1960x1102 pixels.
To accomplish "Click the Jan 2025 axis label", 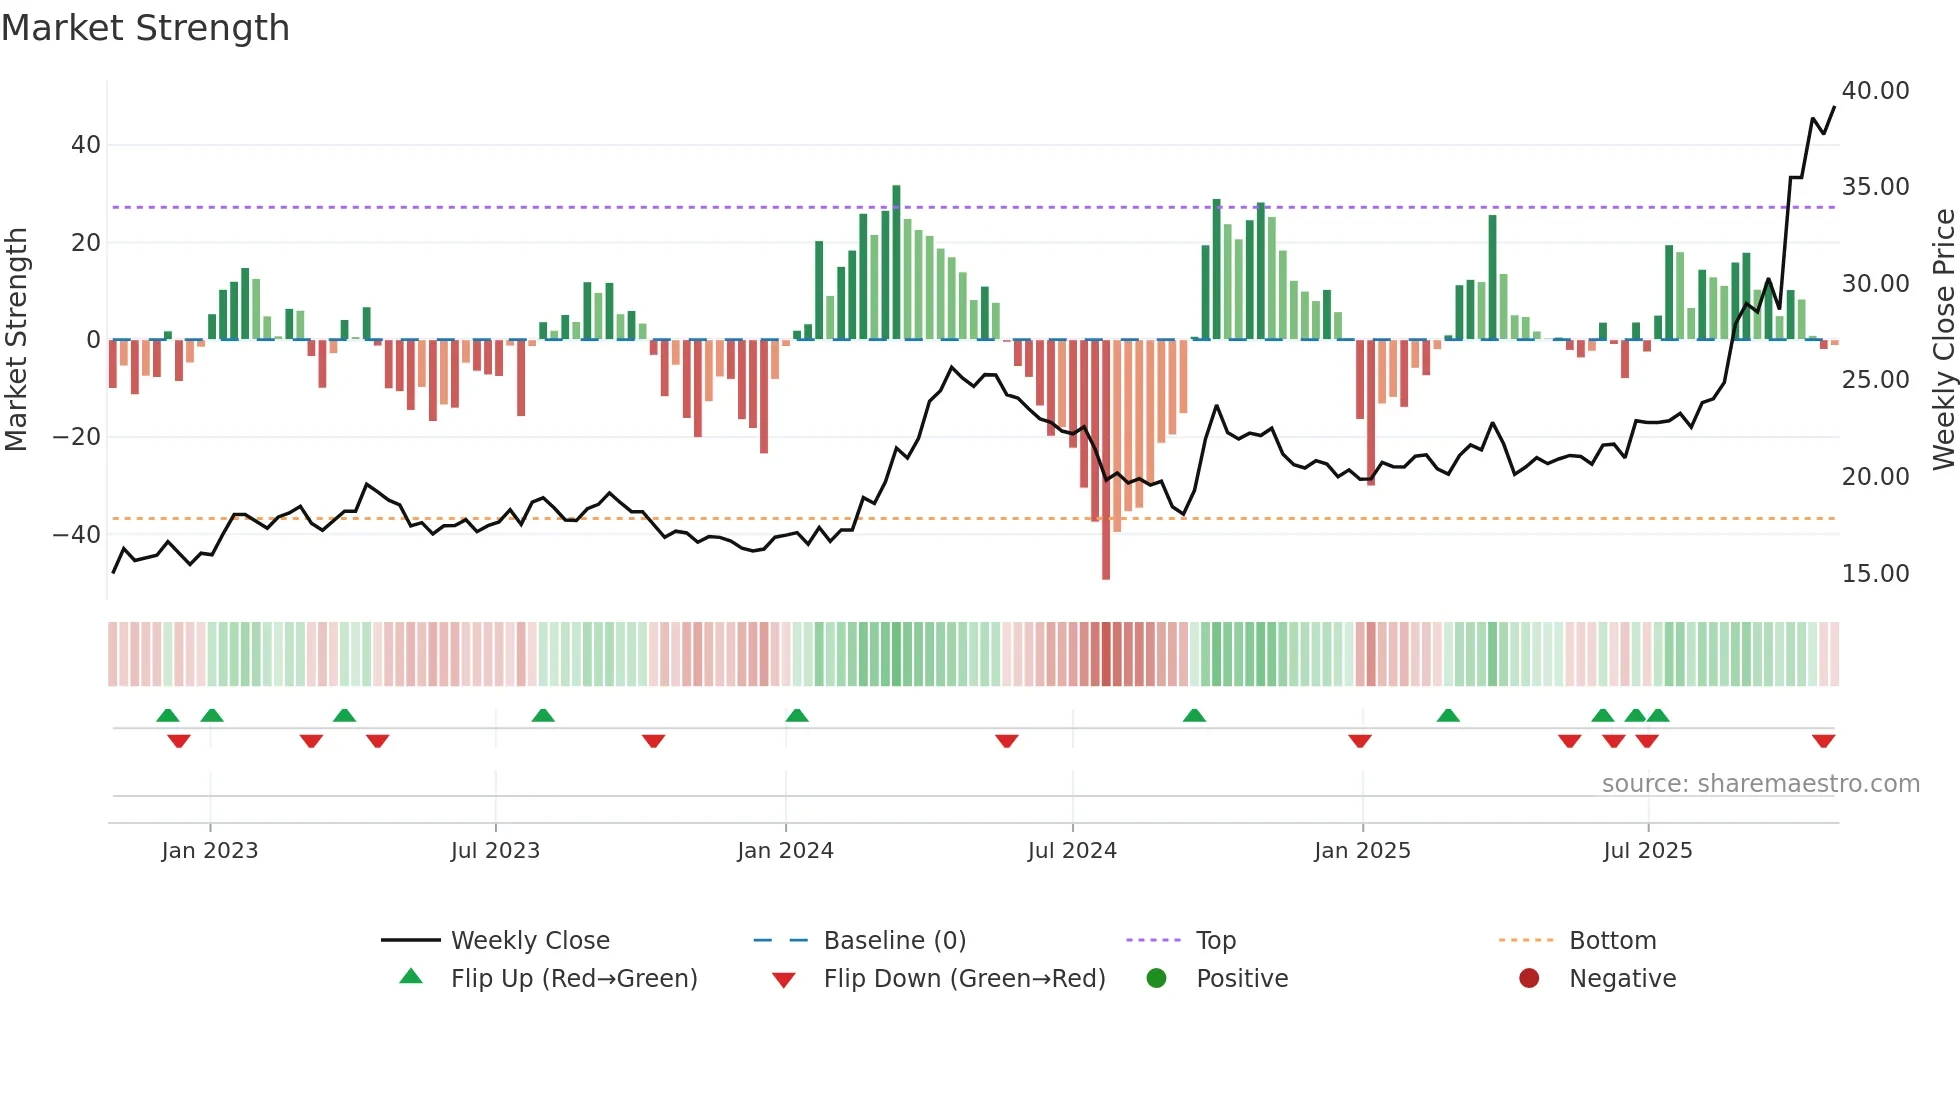I will [x=1362, y=851].
